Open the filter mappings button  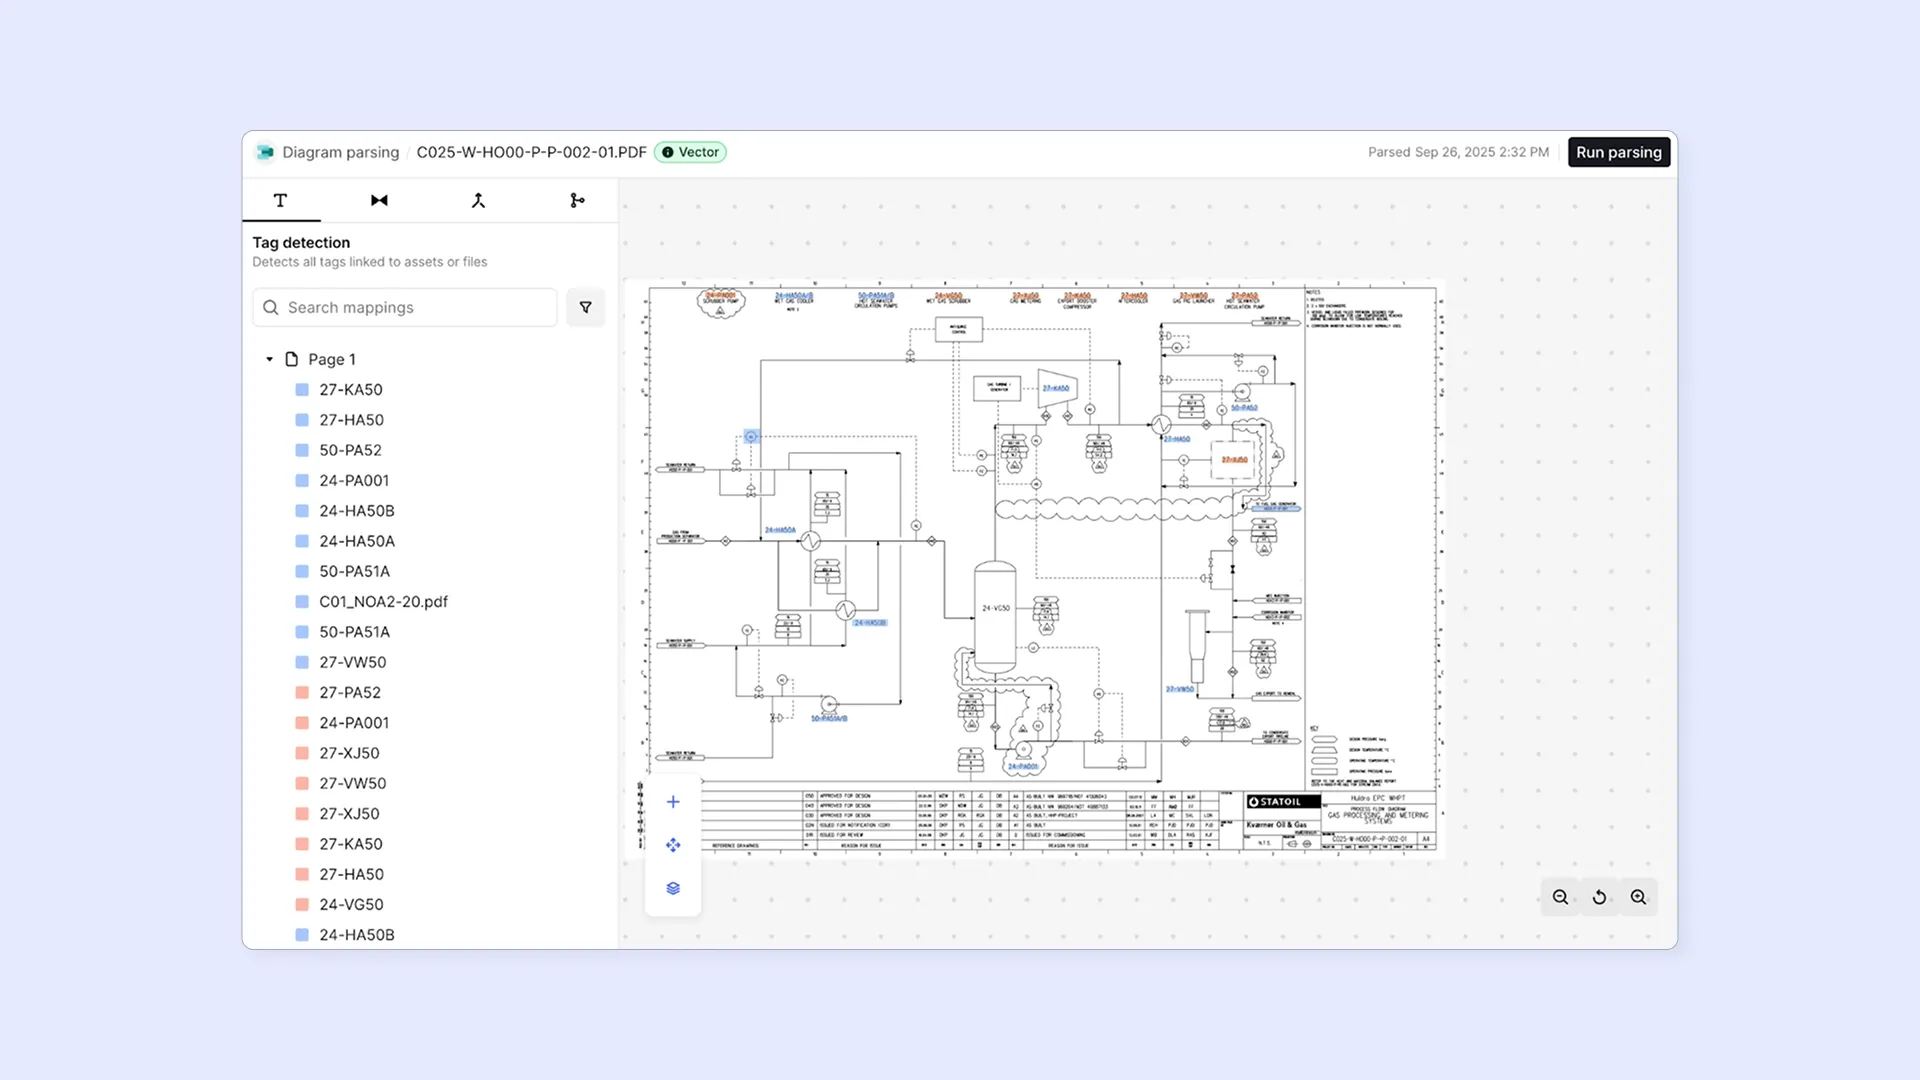tap(586, 307)
